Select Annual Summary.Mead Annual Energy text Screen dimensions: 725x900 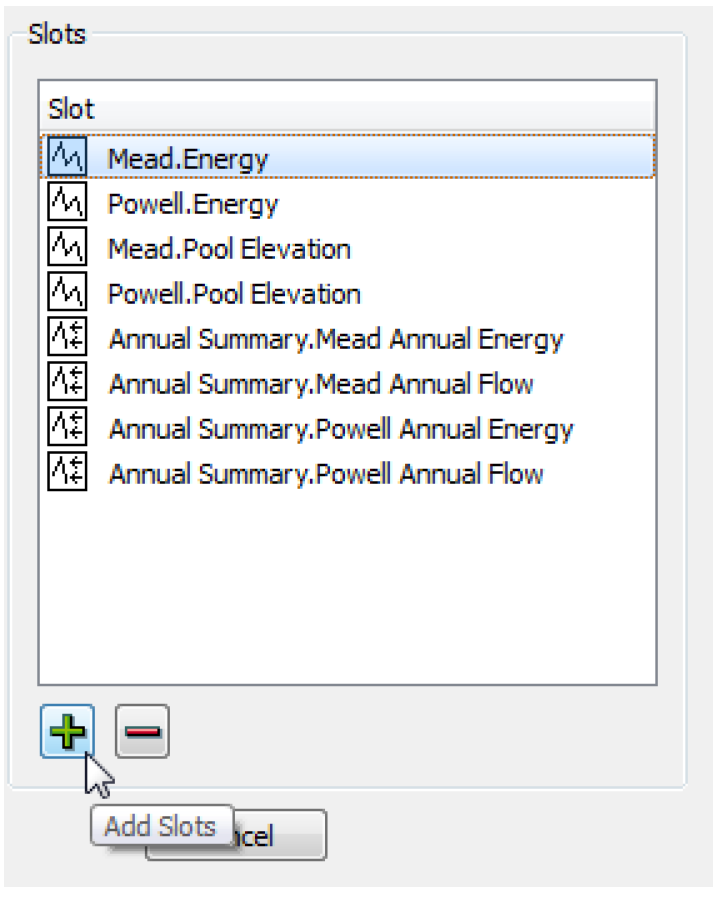(336, 339)
